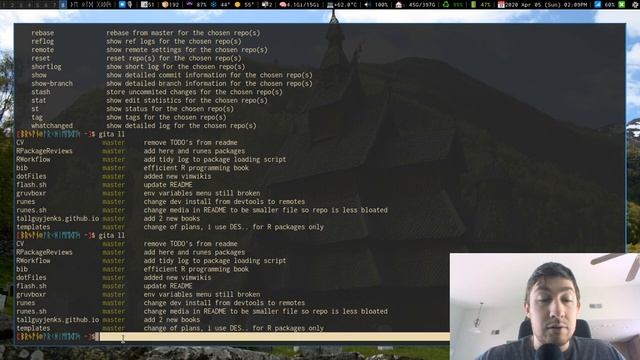
Task: Click the pink brain memory usage icon
Action: click(x=283, y=4)
